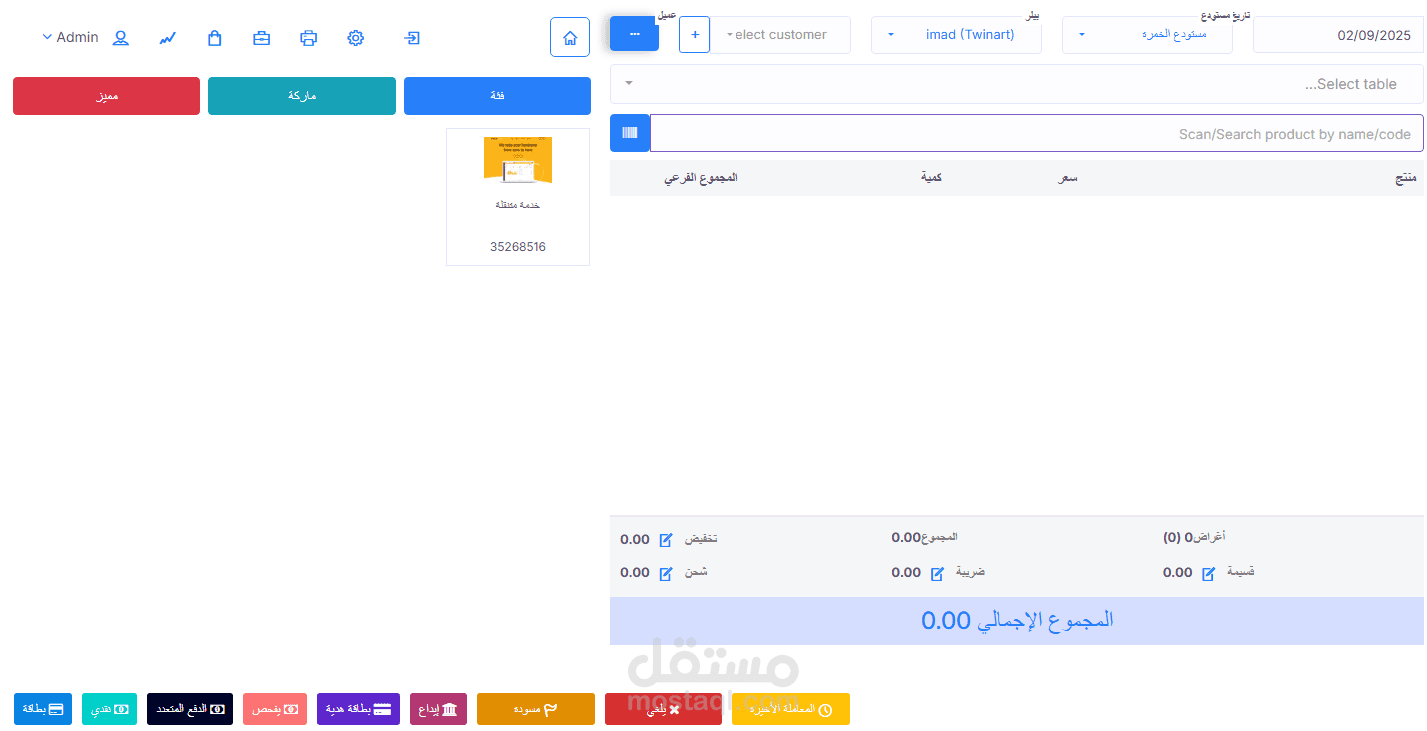Screen dimensions: 1427x731
Task: Switch to the ماركة brand tab
Action: [301, 95]
